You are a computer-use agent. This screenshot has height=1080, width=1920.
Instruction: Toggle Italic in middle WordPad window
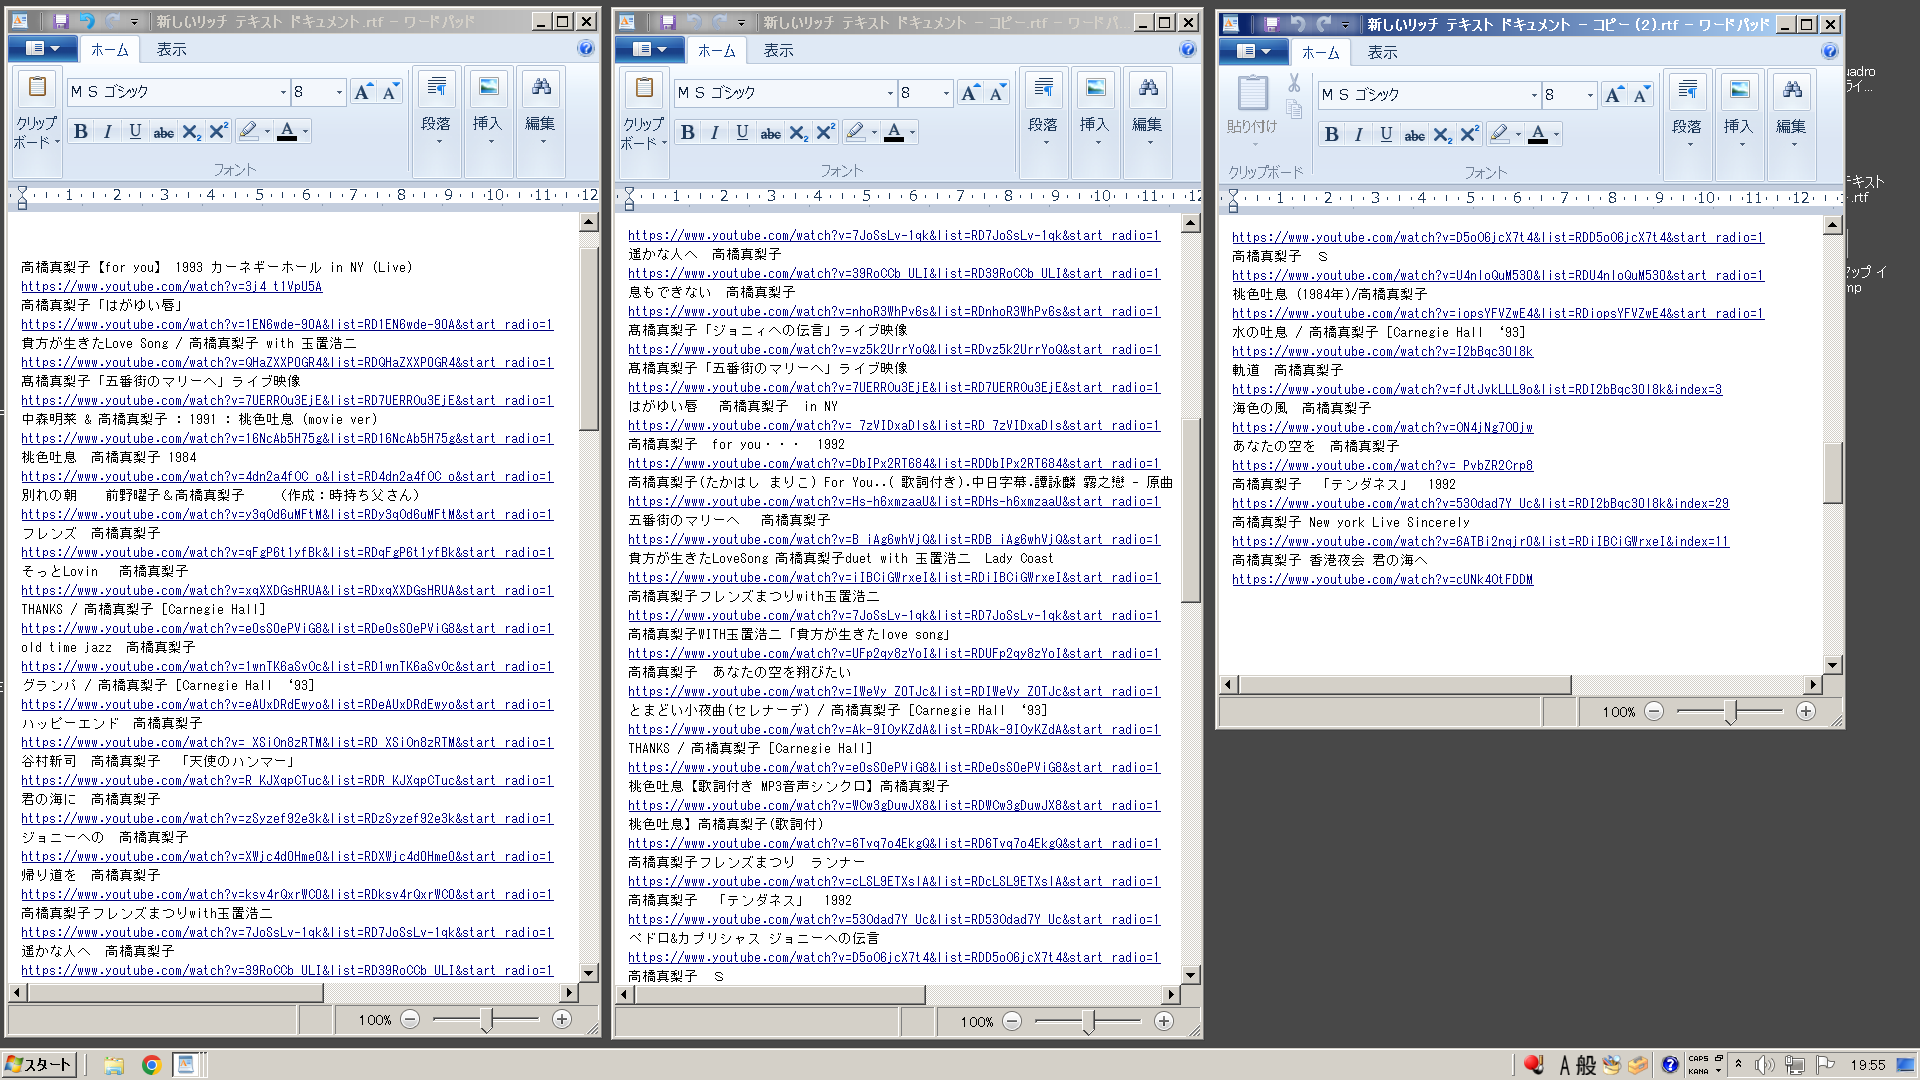pos(715,132)
